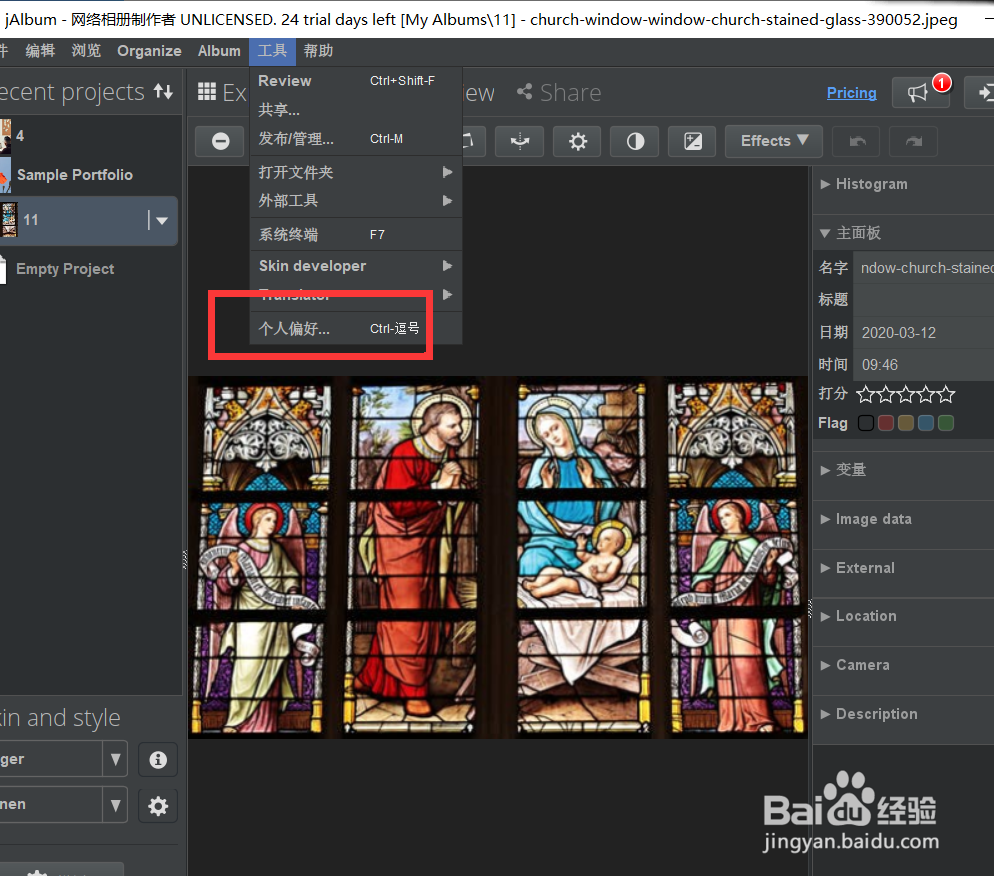The width and height of the screenshot is (994, 876).
Task: Open the Album menu
Action: [219, 51]
